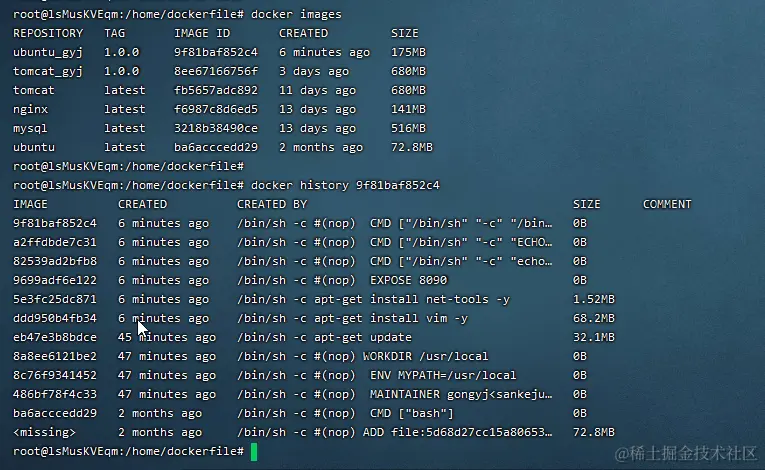Viewport: 765px width, 470px height.
Task: Click image ID 8ee67166756f
Action: [216, 71]
